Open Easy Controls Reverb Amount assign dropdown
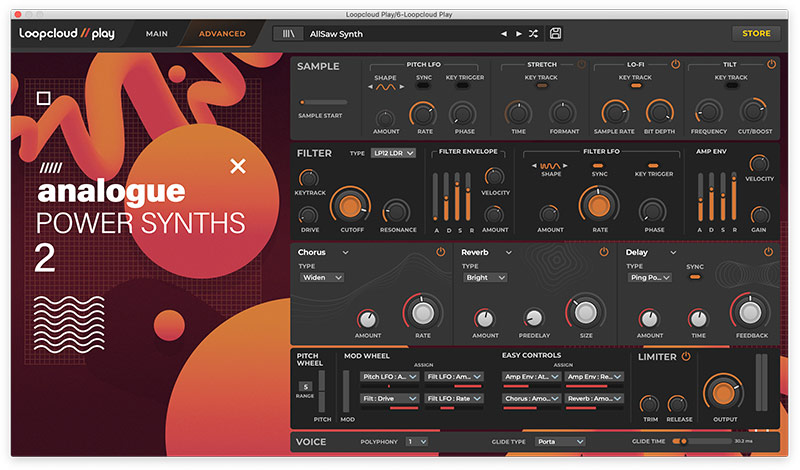Image resolution: width=800 pixels, height=470 pixels. click(594, 399)
